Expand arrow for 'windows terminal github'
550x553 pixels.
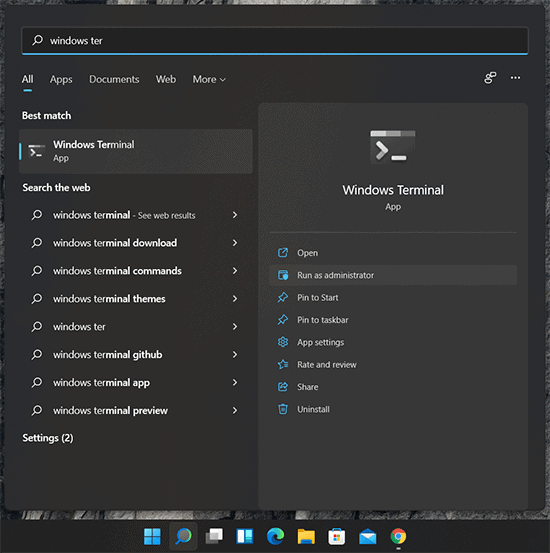coord(235,354)
